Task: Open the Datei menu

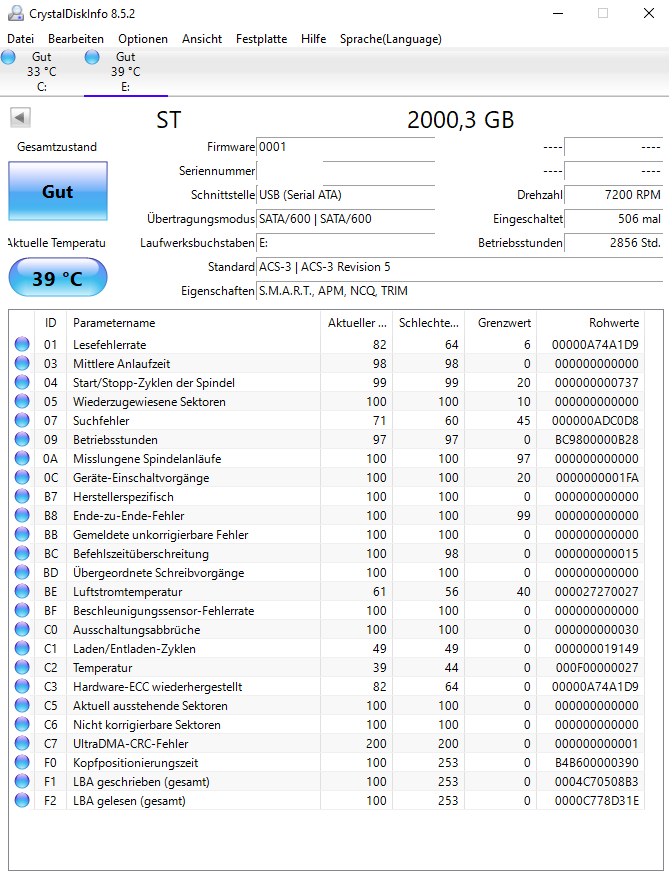Action: 21,39
